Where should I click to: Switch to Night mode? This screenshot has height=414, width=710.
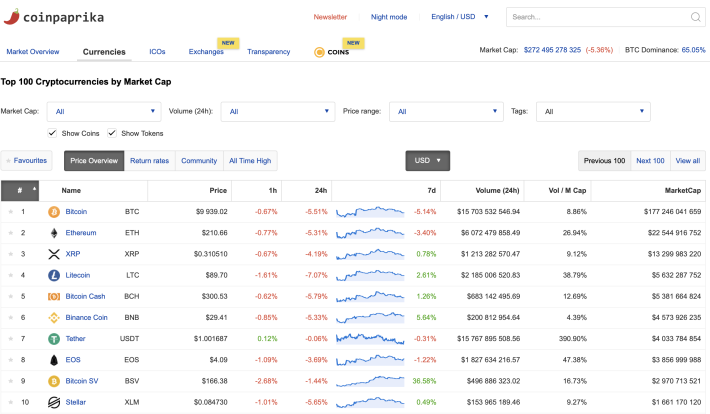389,17
